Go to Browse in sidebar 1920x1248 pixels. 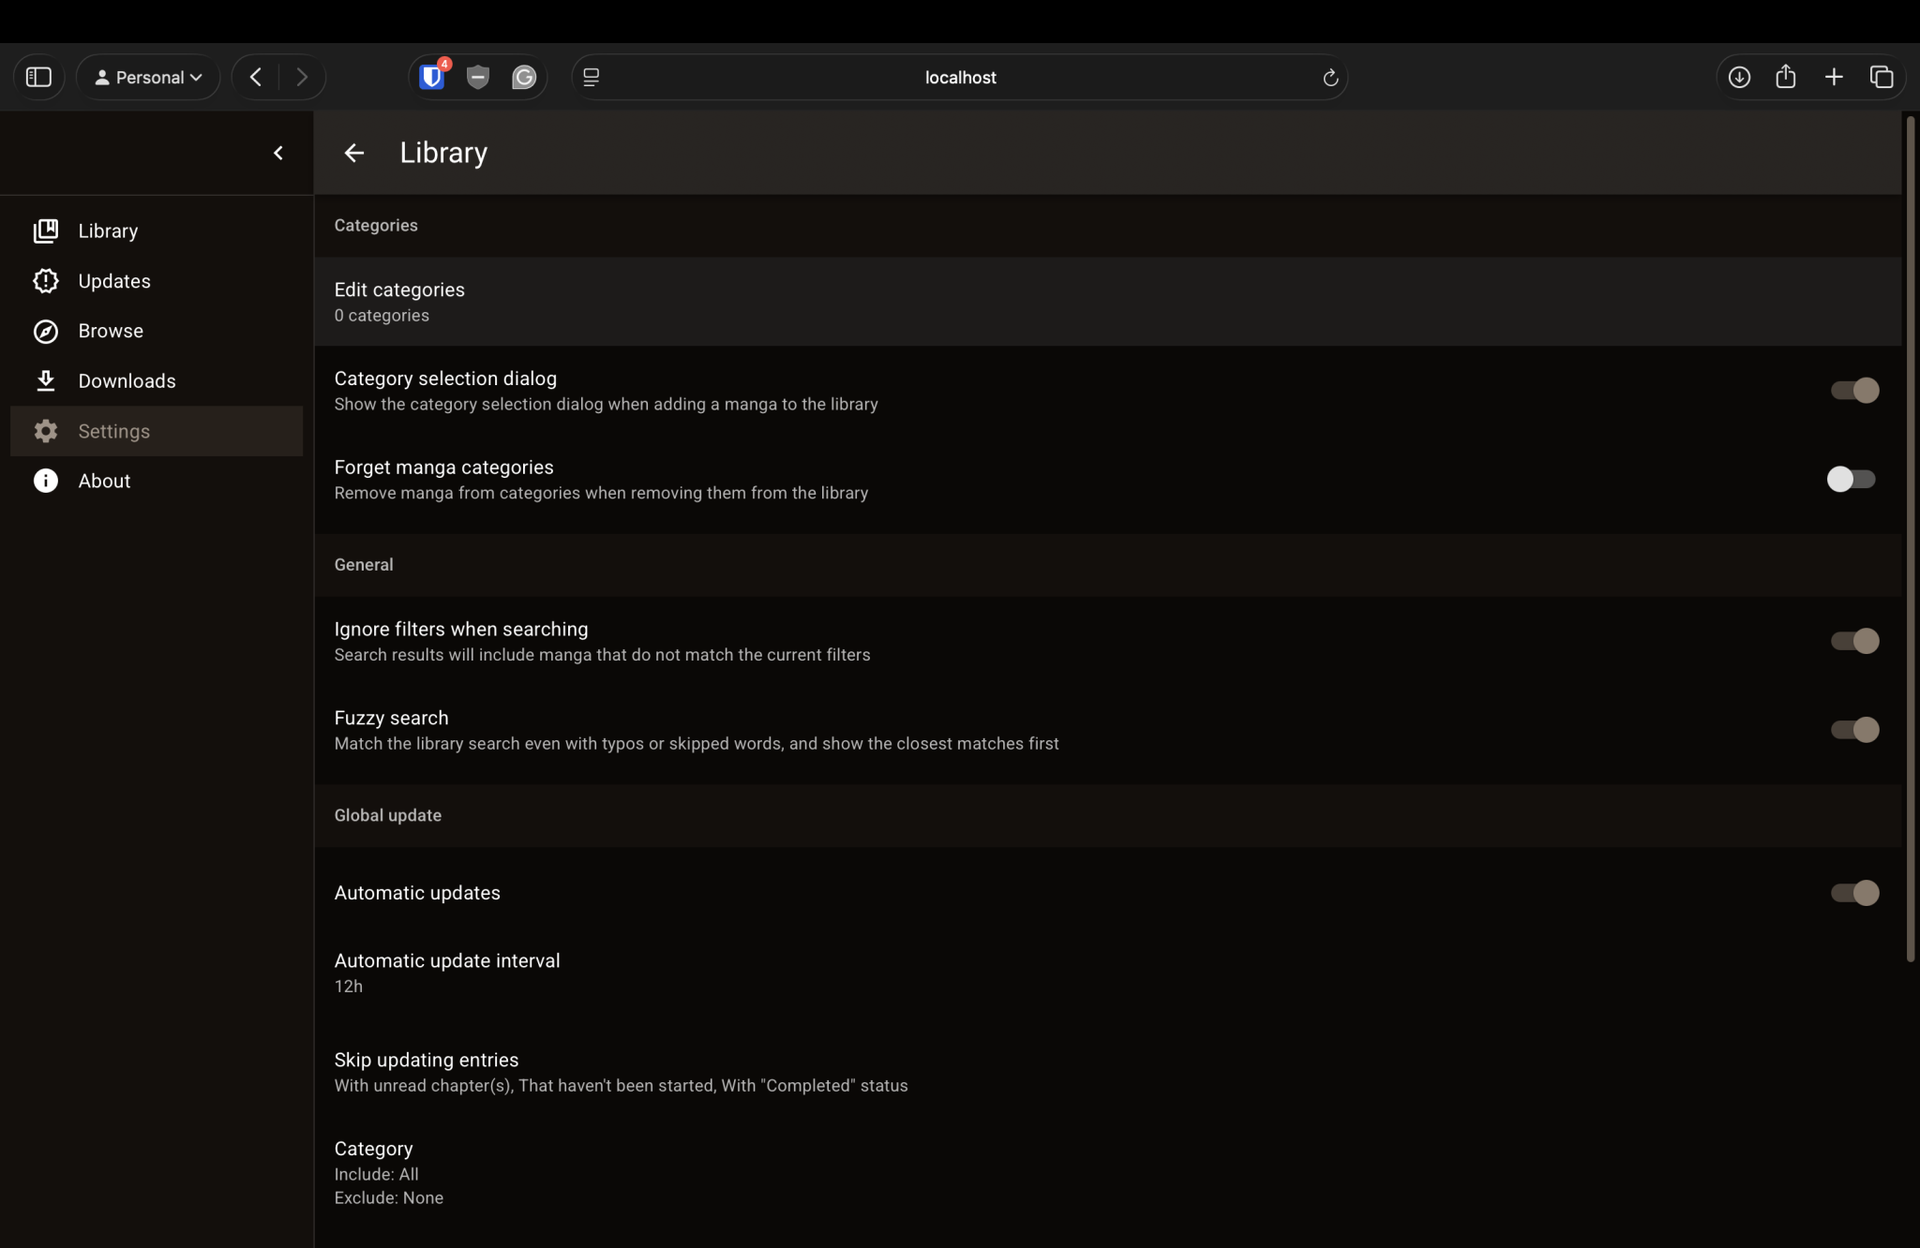click(110, 331)
